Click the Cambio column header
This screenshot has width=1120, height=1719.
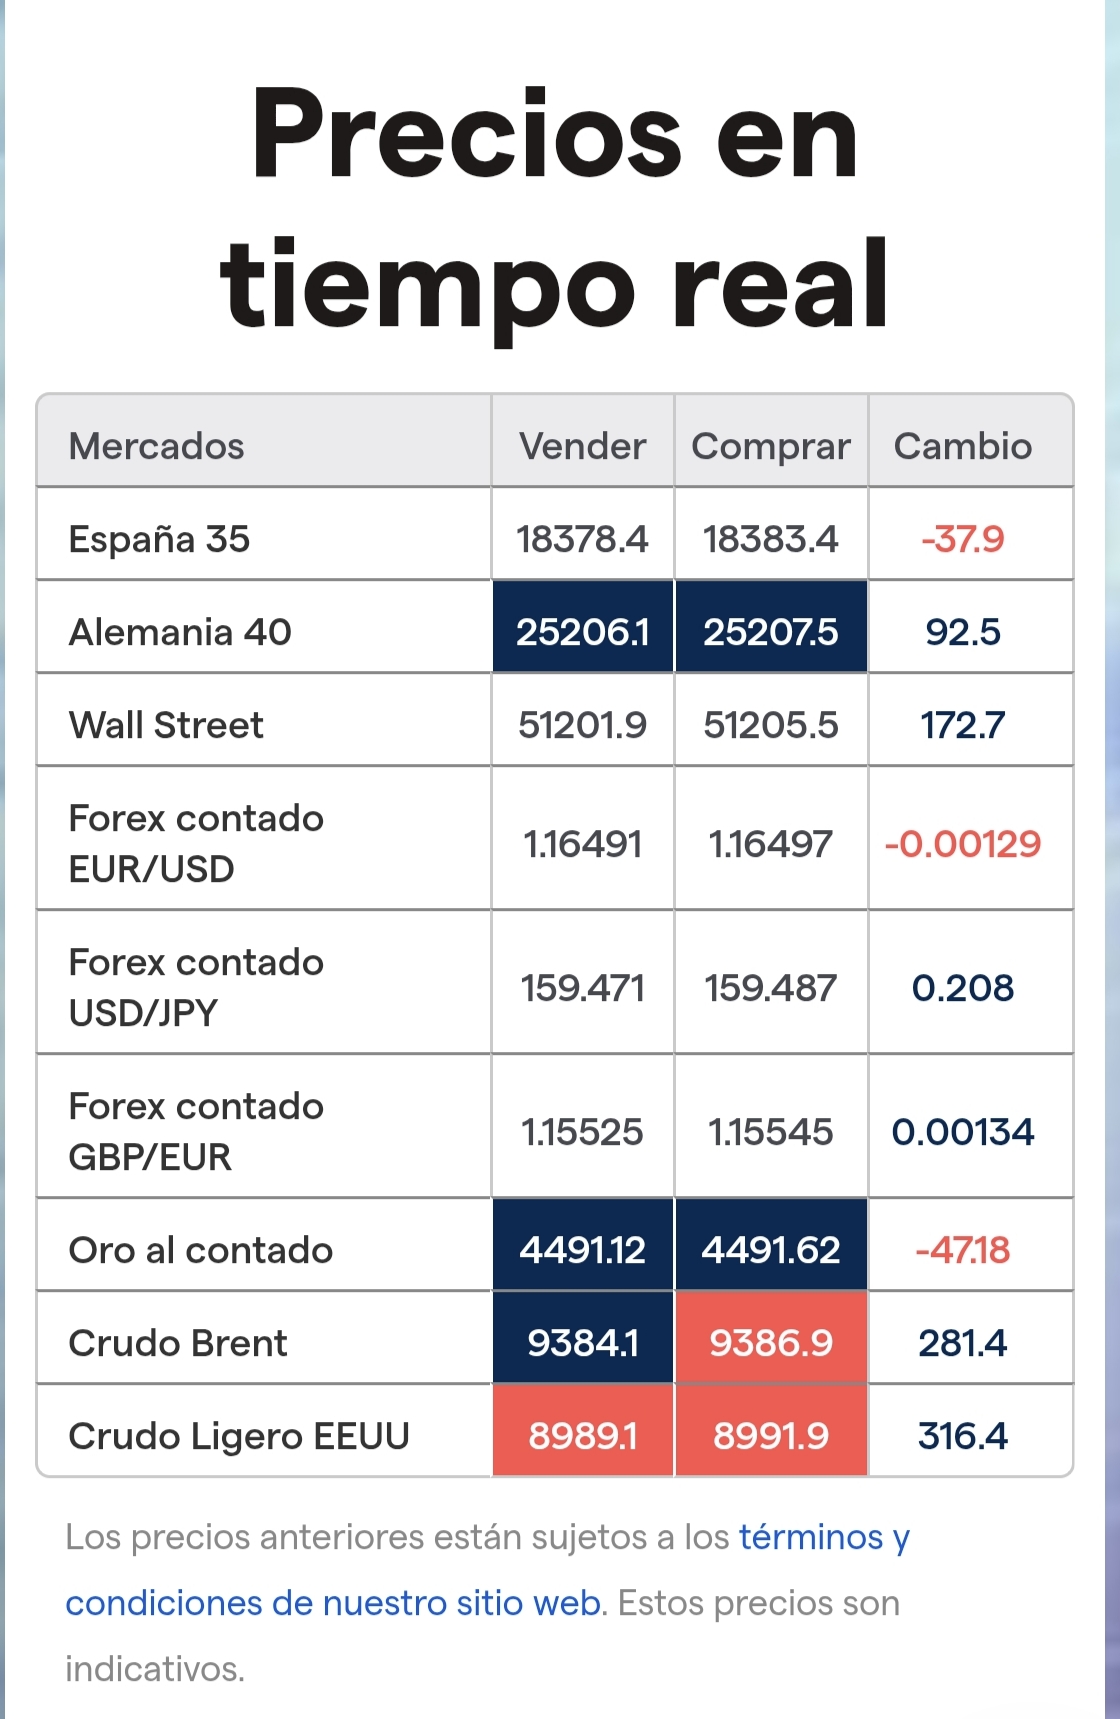[963, 446]
